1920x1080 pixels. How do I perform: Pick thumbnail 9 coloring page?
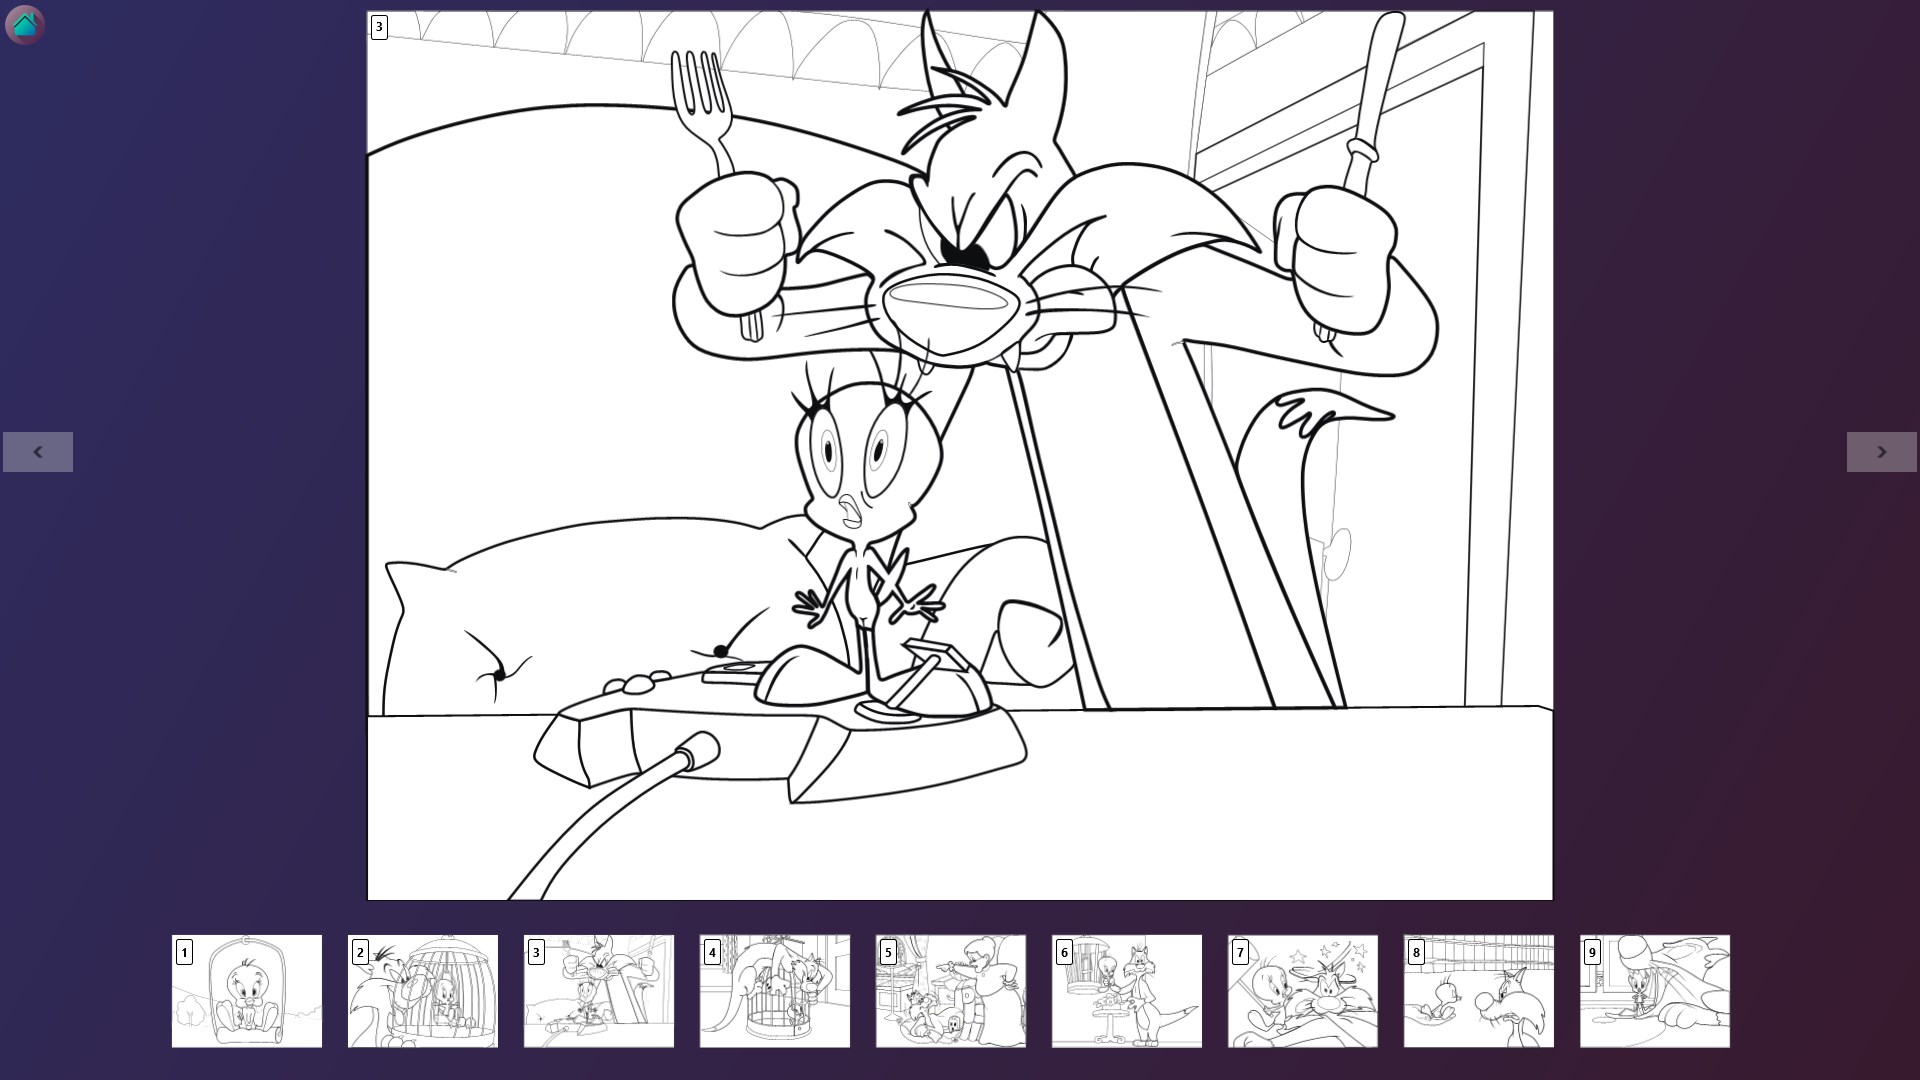point(1655,991)
